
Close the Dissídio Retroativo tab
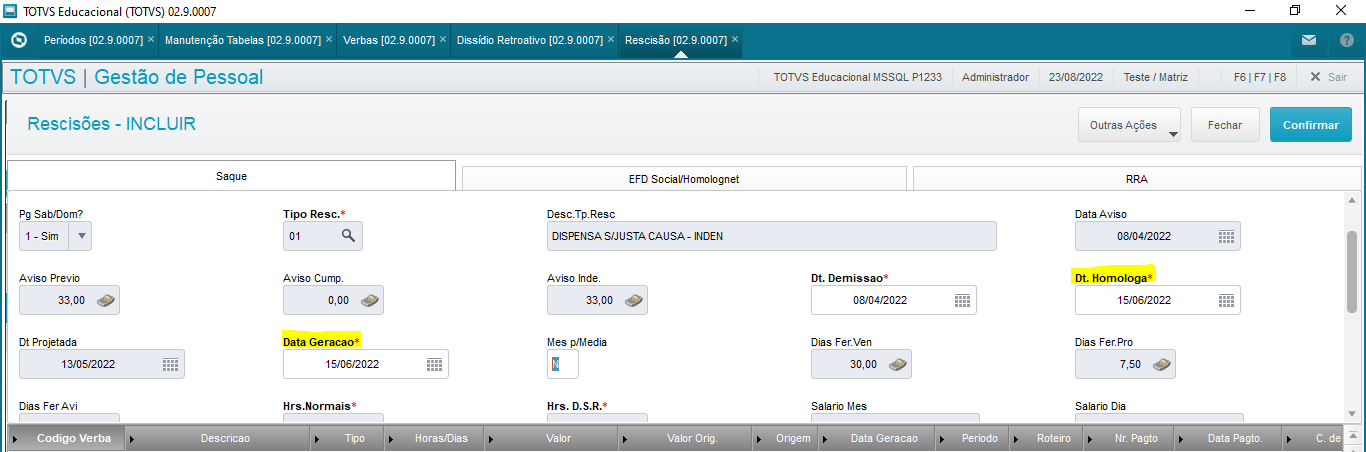(610, 40)
